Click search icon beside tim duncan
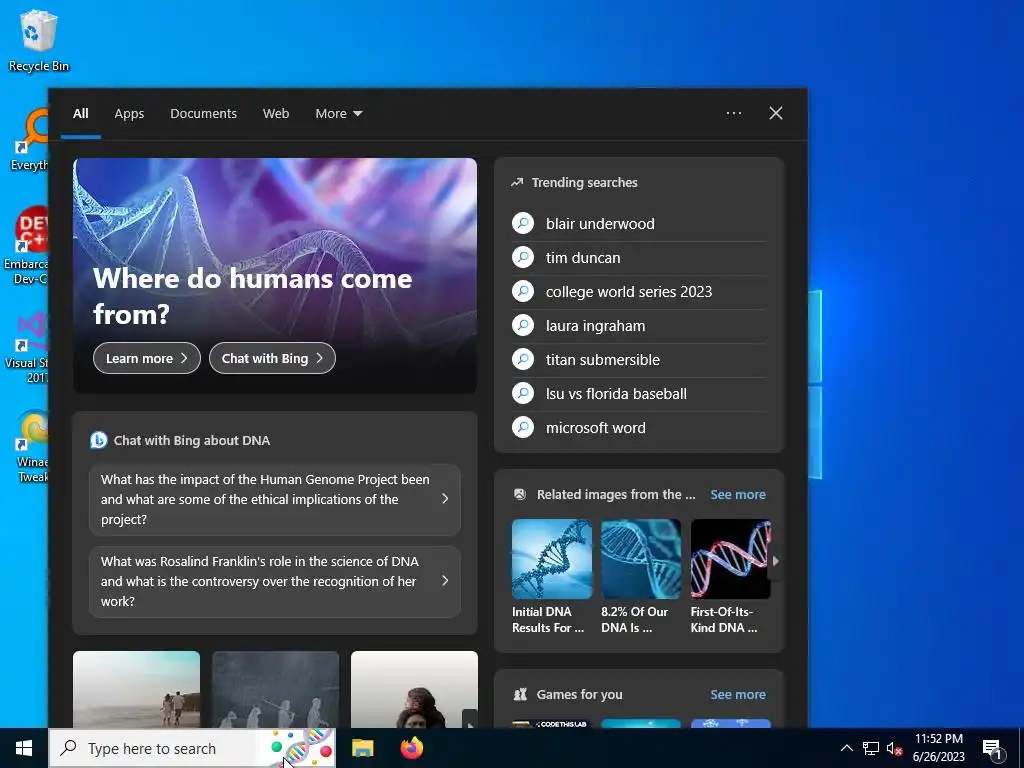 522,257
